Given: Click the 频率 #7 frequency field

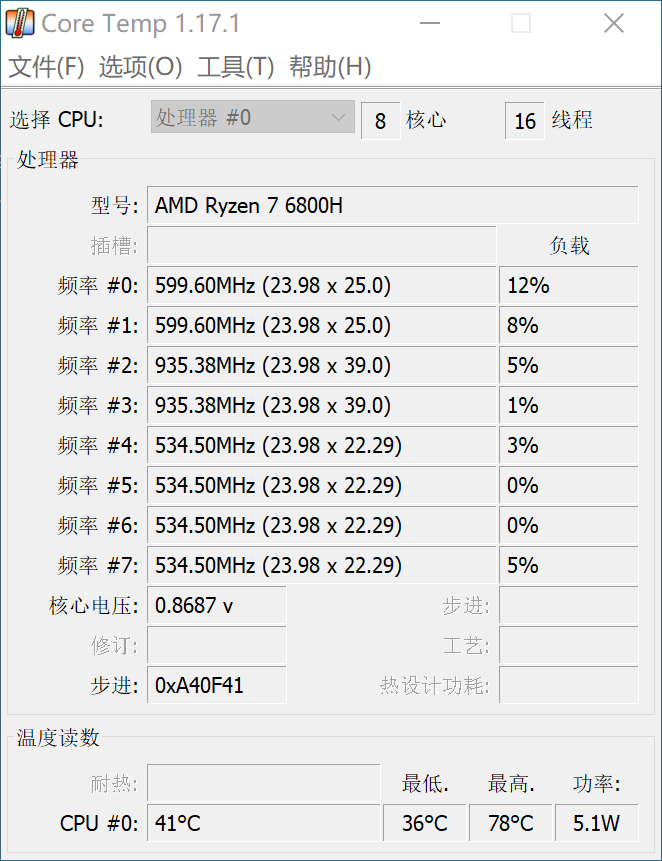Looking at the screenshot, I should pyautogui.click(x=321, y=566).
